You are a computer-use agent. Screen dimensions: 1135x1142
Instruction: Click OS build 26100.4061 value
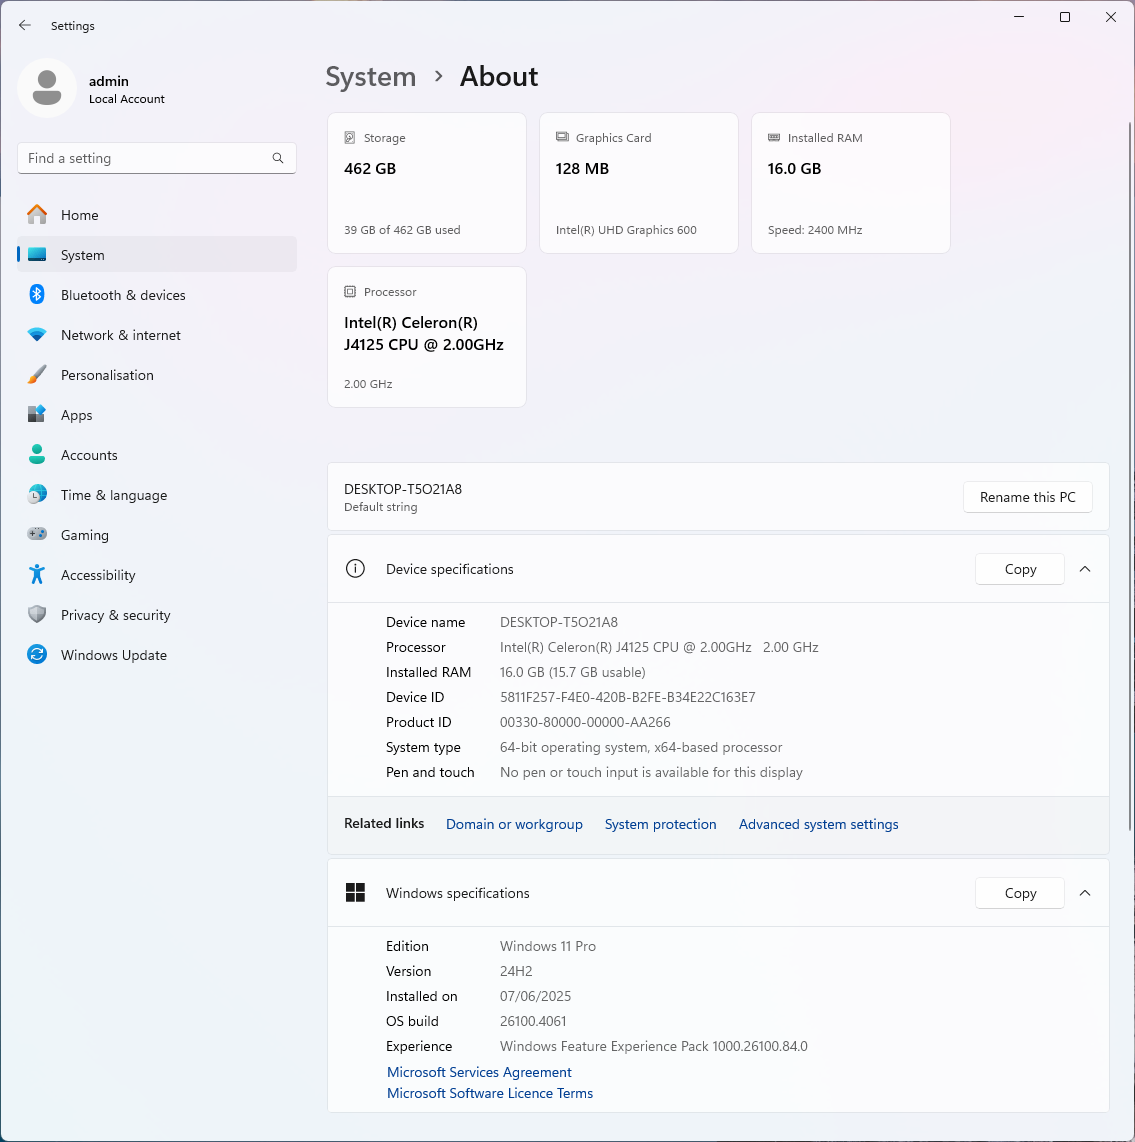(533, 1021)
